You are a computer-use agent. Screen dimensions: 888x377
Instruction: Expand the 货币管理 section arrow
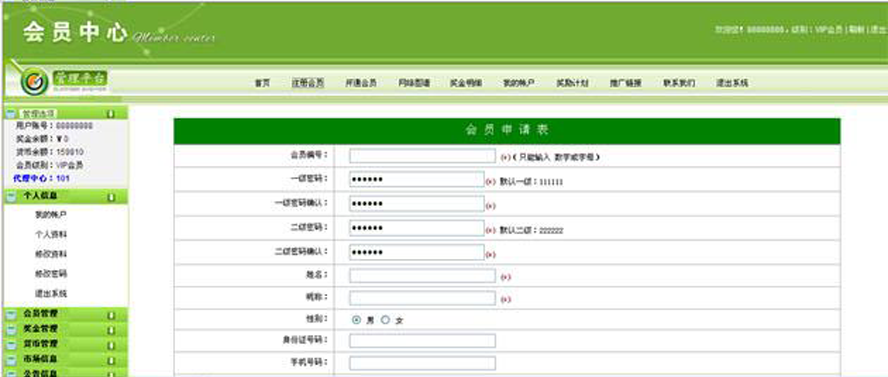(x=111, y=345)
